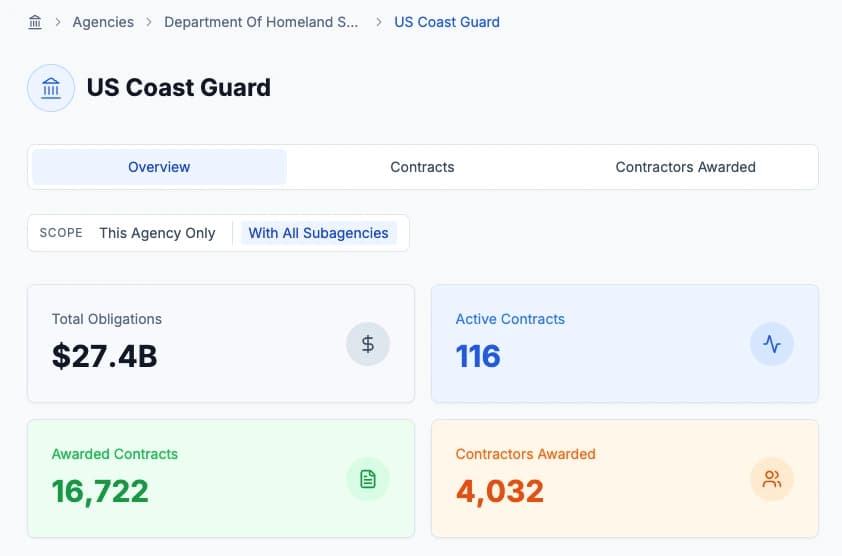Image resolution: width=842 pixels, height=556 pixels.
Task: Click the US Coast Guard agency logo icon
Action: click(x=51, y=88)
